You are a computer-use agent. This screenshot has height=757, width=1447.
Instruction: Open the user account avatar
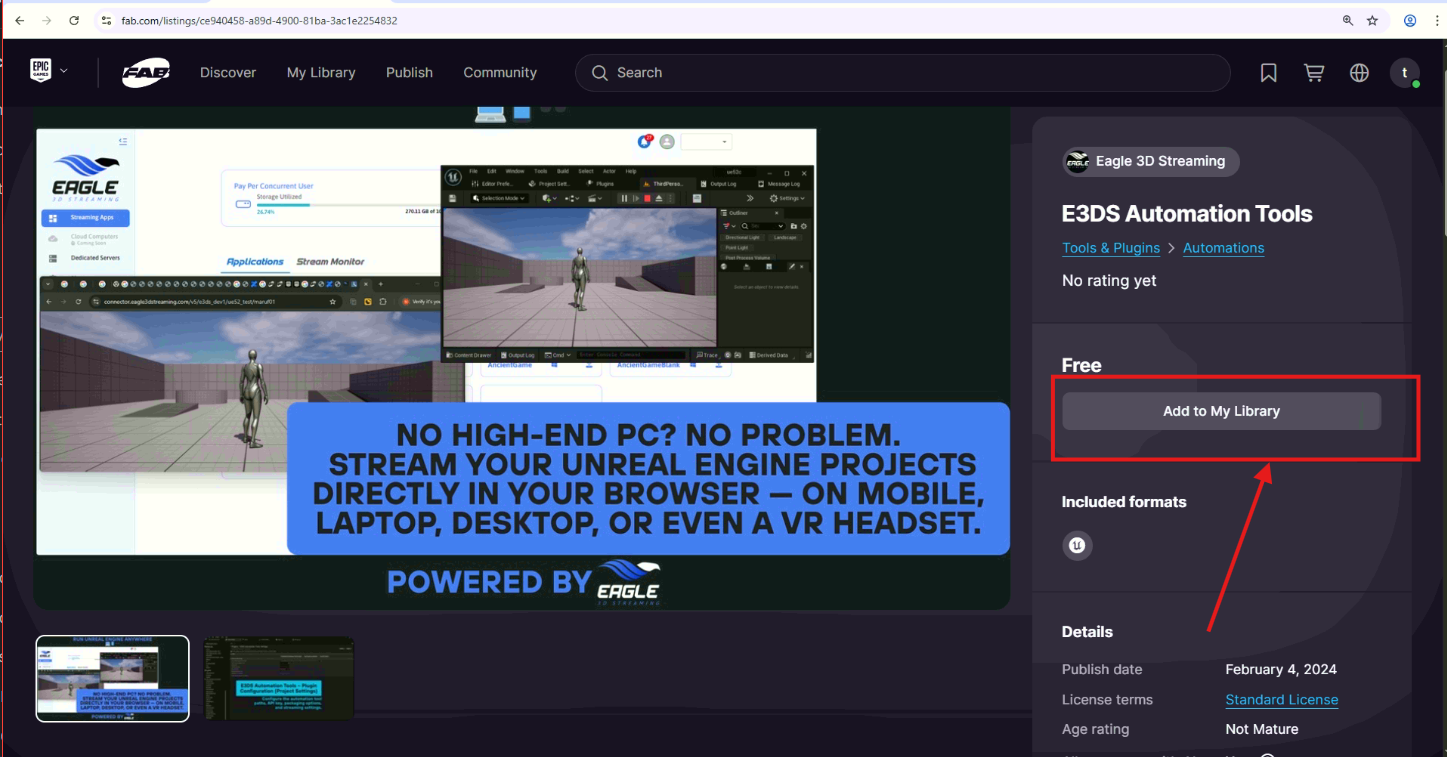1405,73
